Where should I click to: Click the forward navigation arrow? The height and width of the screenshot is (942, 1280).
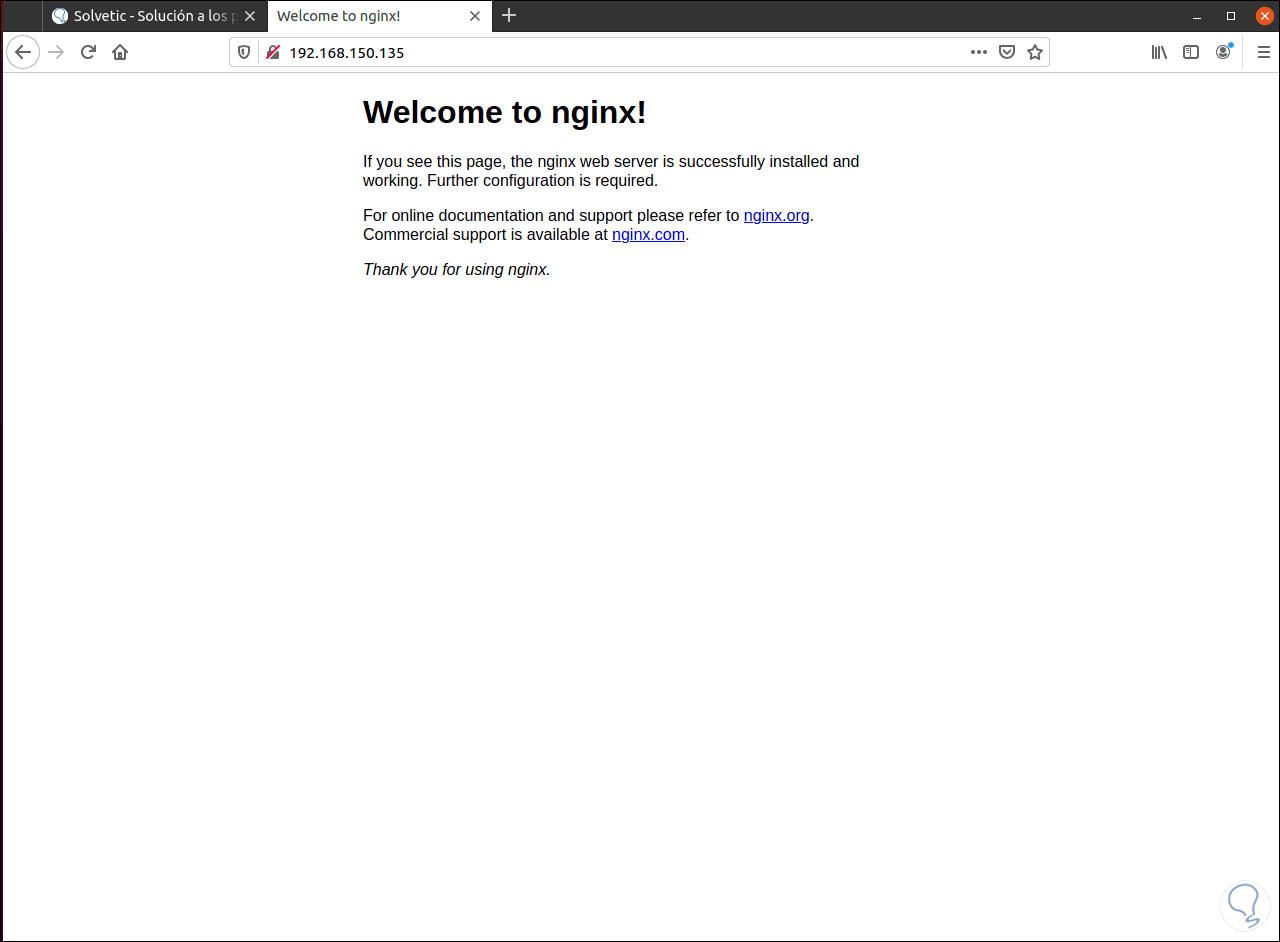click(56, 52)
